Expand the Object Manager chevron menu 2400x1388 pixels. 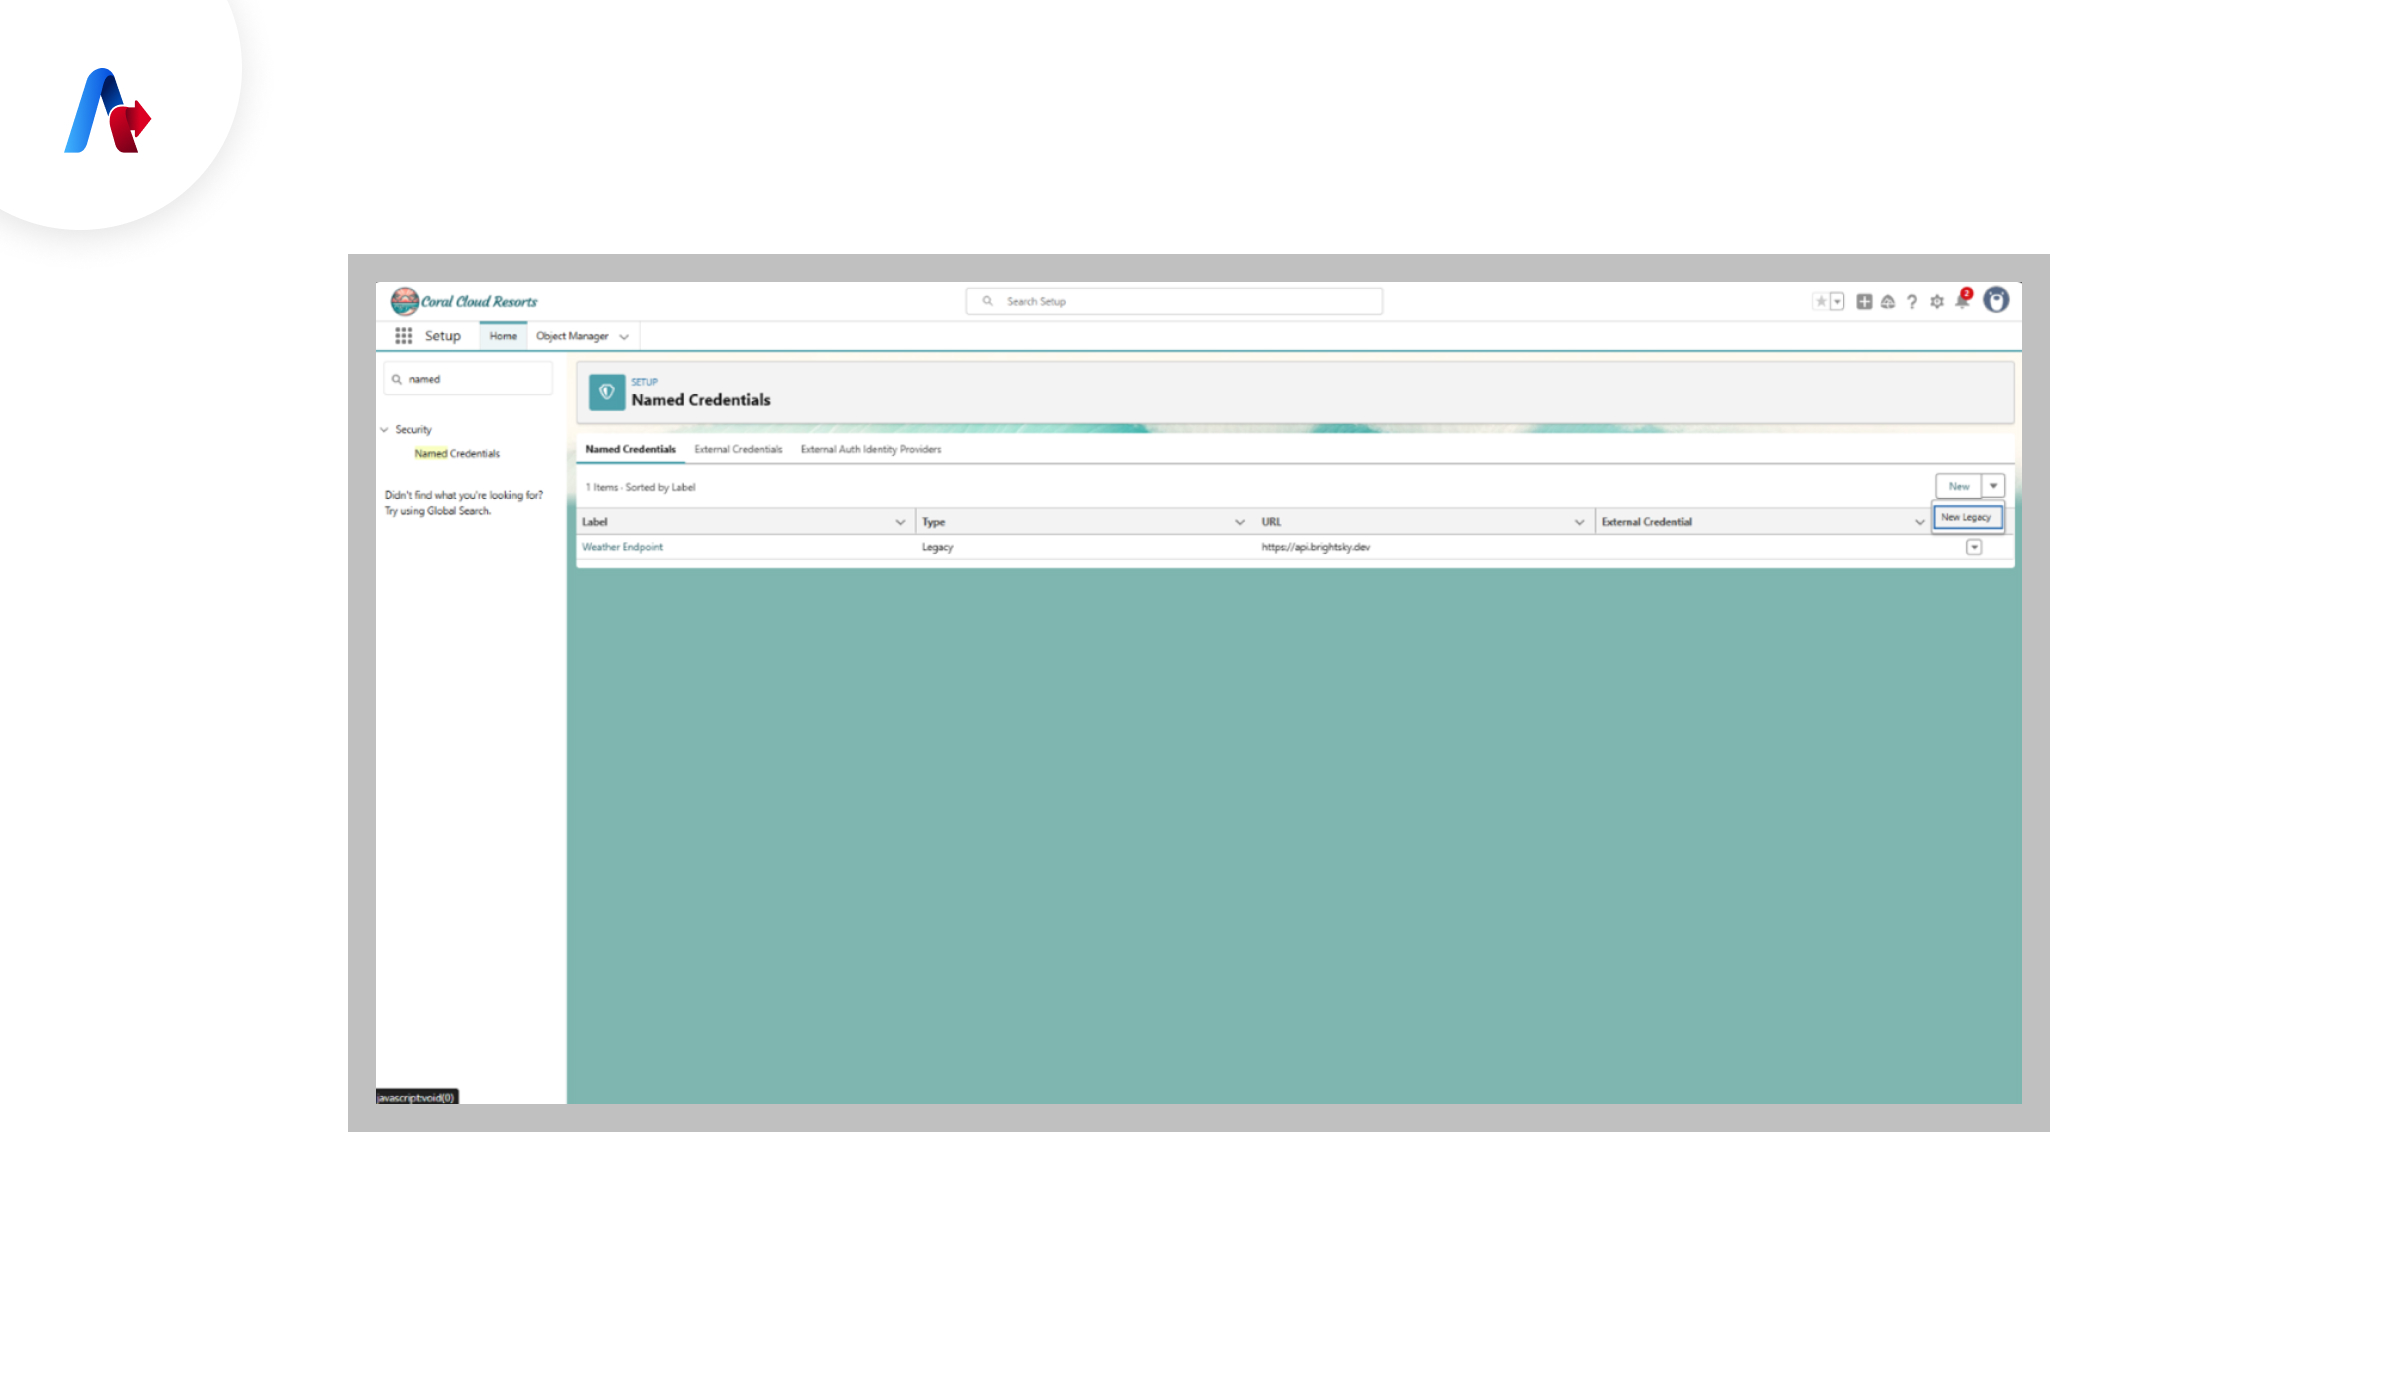[624, 337]
